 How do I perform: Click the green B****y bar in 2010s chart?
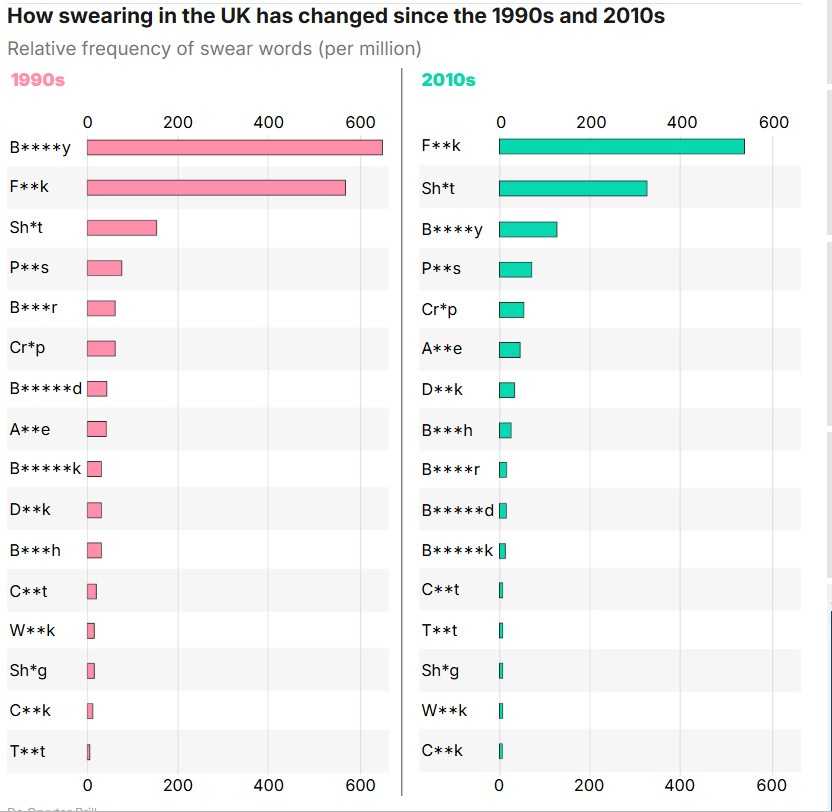527,229
